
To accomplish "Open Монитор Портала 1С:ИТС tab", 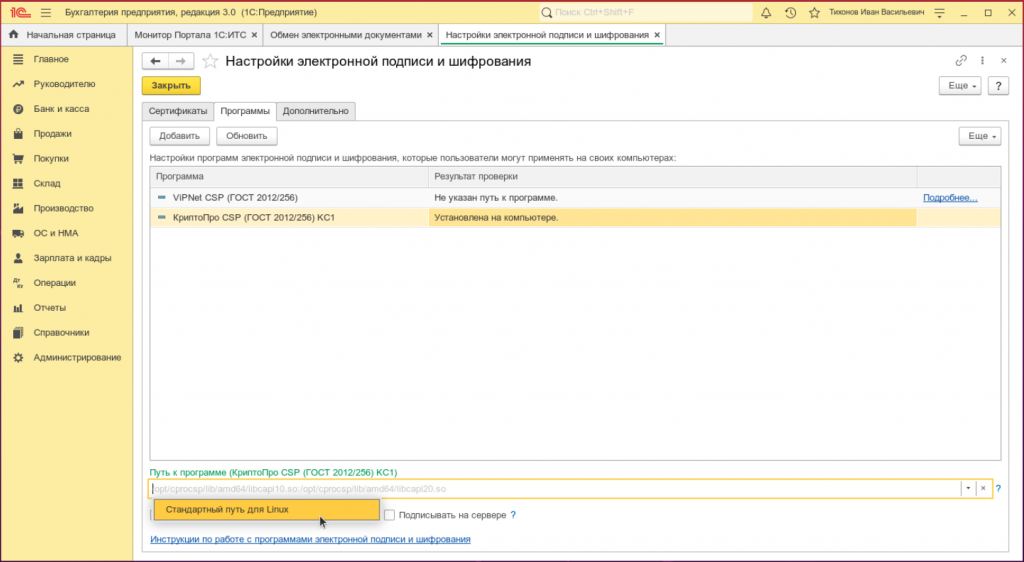I will pos(189,35).
